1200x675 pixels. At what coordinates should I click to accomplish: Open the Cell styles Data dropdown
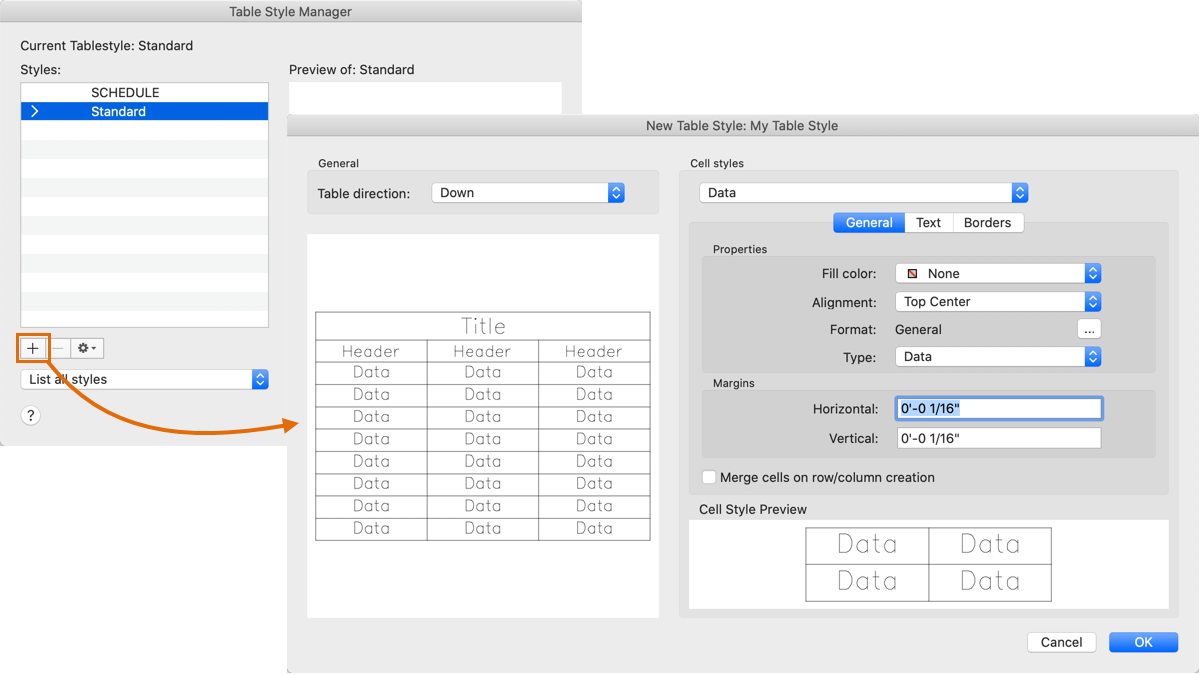tap(861, 192)
